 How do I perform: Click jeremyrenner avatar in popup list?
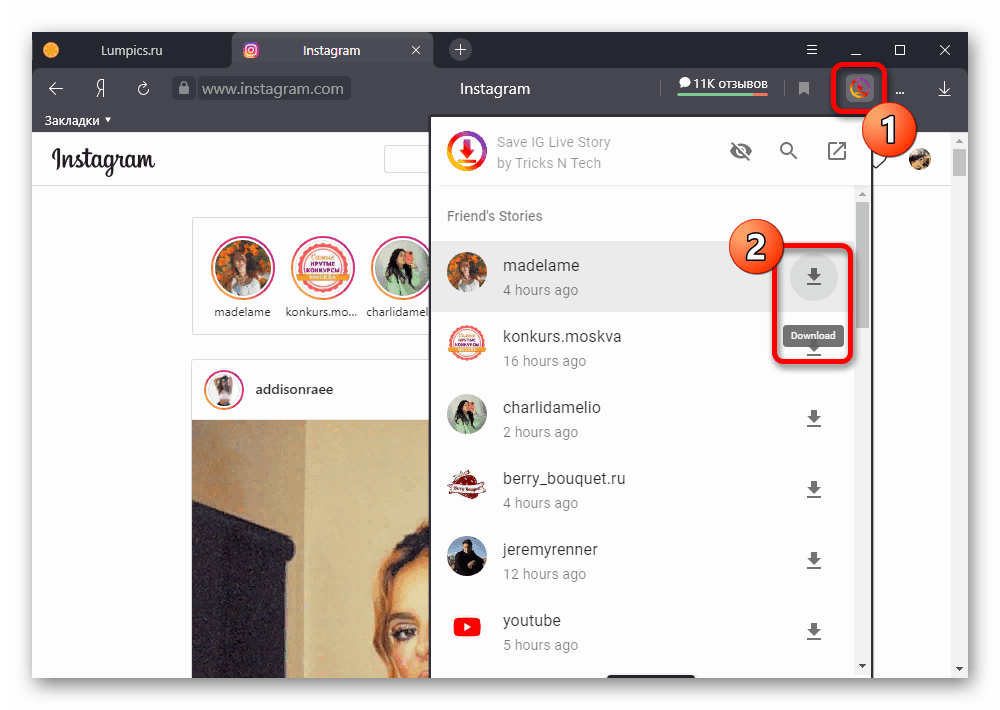467,556
